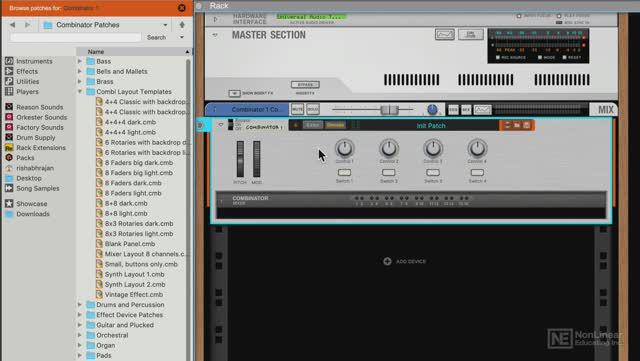Click Bypass insert FX button
Image resolution: width=640 pixels, height=361 pixels.
(305, 85)
